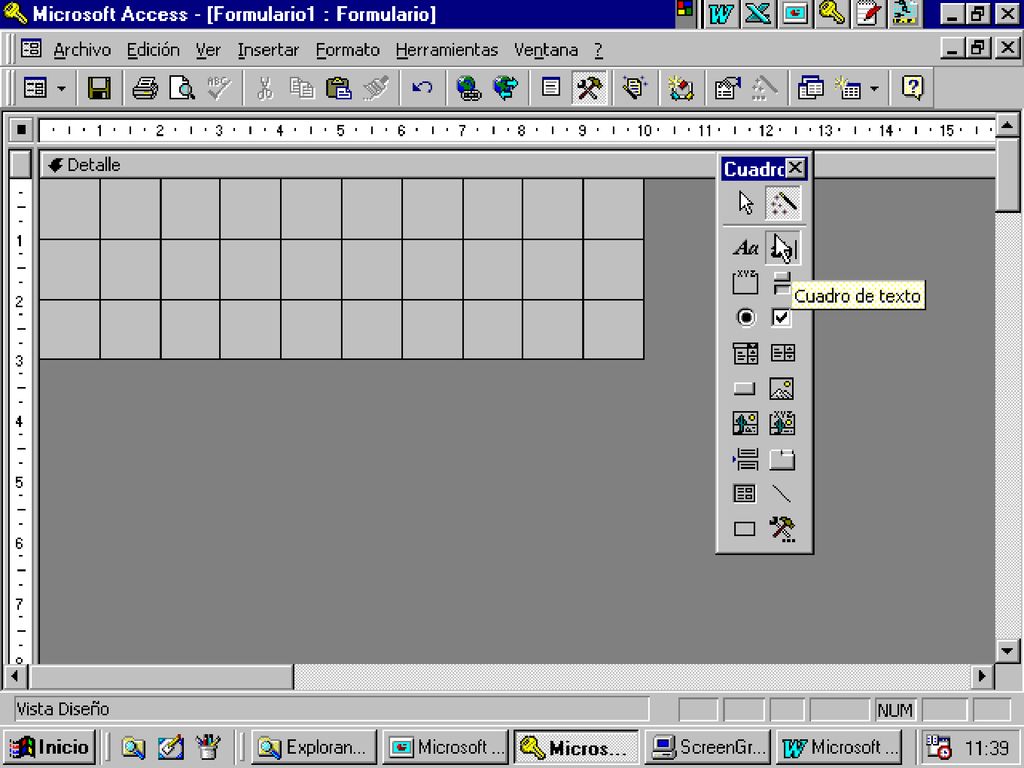Click the Cut scissors icon
Viewport: 1024px width, 768px height.
[x=264, y=88]
